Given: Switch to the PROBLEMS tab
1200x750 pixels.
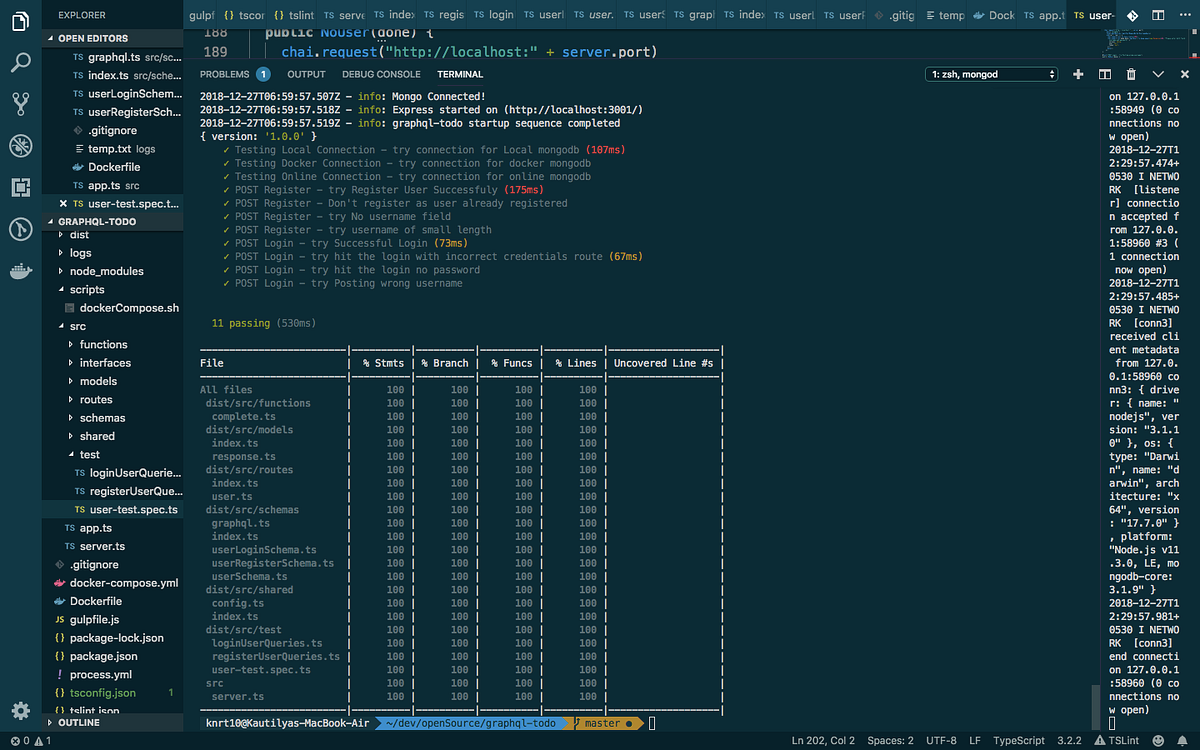Looking at the screenshot, I should [x=224, y=75].
